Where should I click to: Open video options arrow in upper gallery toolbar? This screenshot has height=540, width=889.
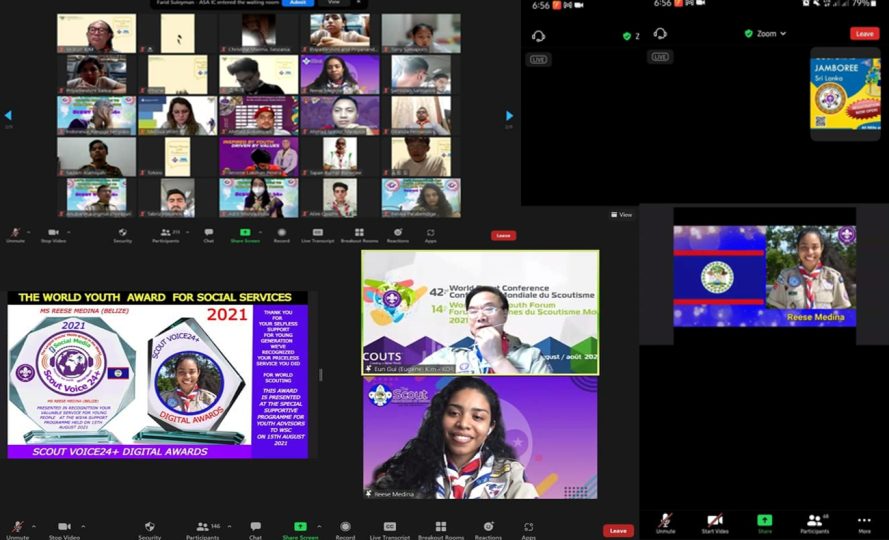pyautogui.click(x=69, y=232)
